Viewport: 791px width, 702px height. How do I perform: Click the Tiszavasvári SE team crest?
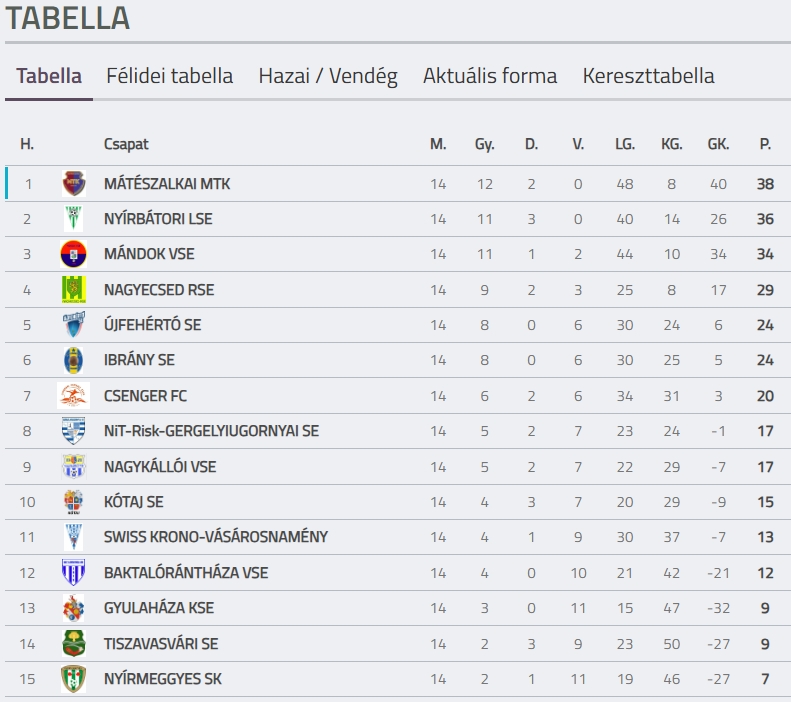73,643
